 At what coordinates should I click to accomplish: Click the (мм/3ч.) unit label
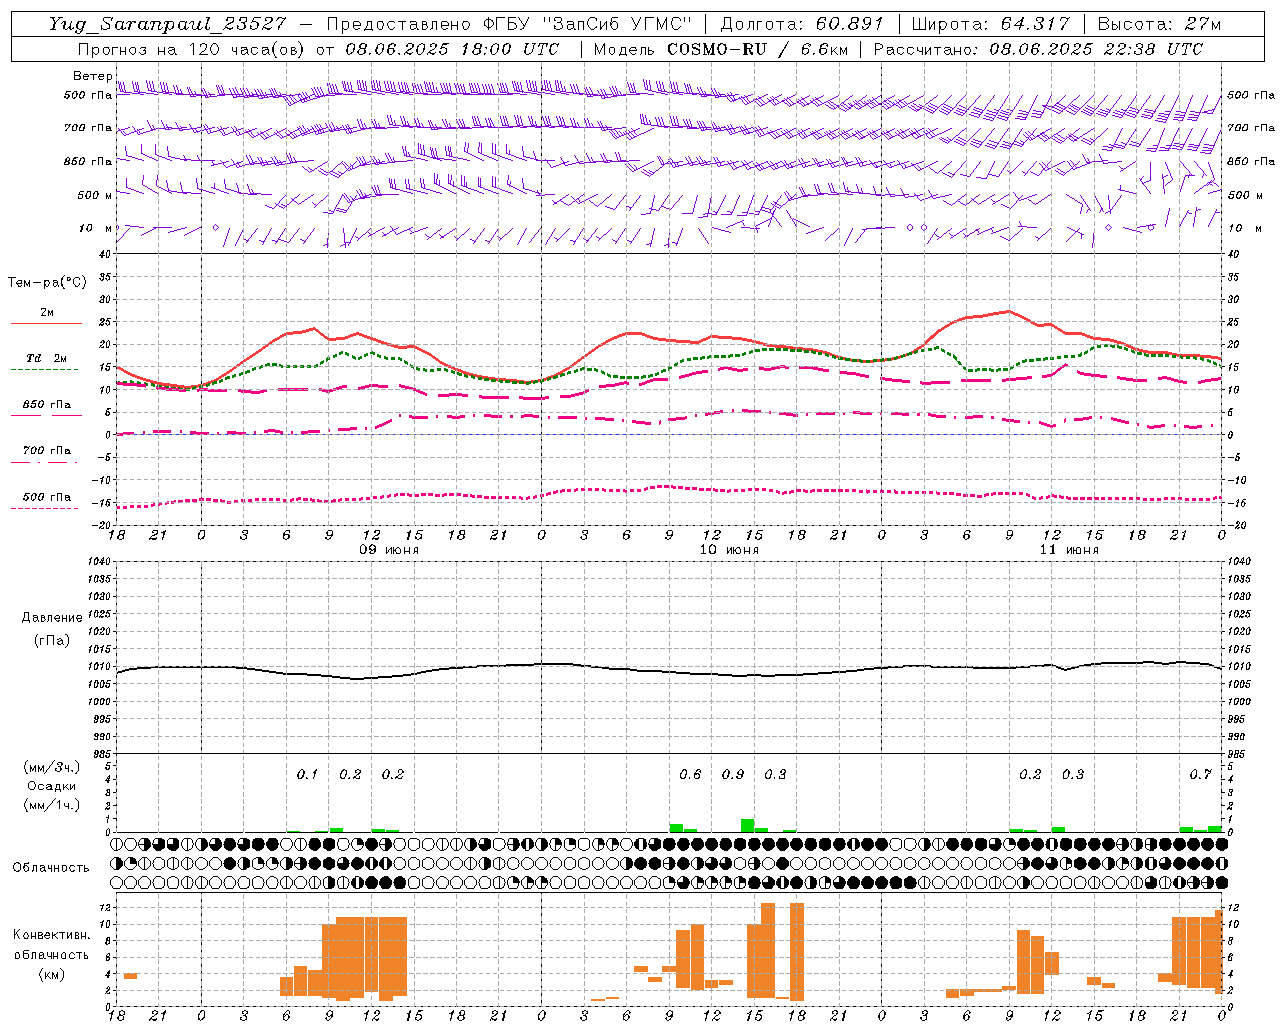[51, 767]
